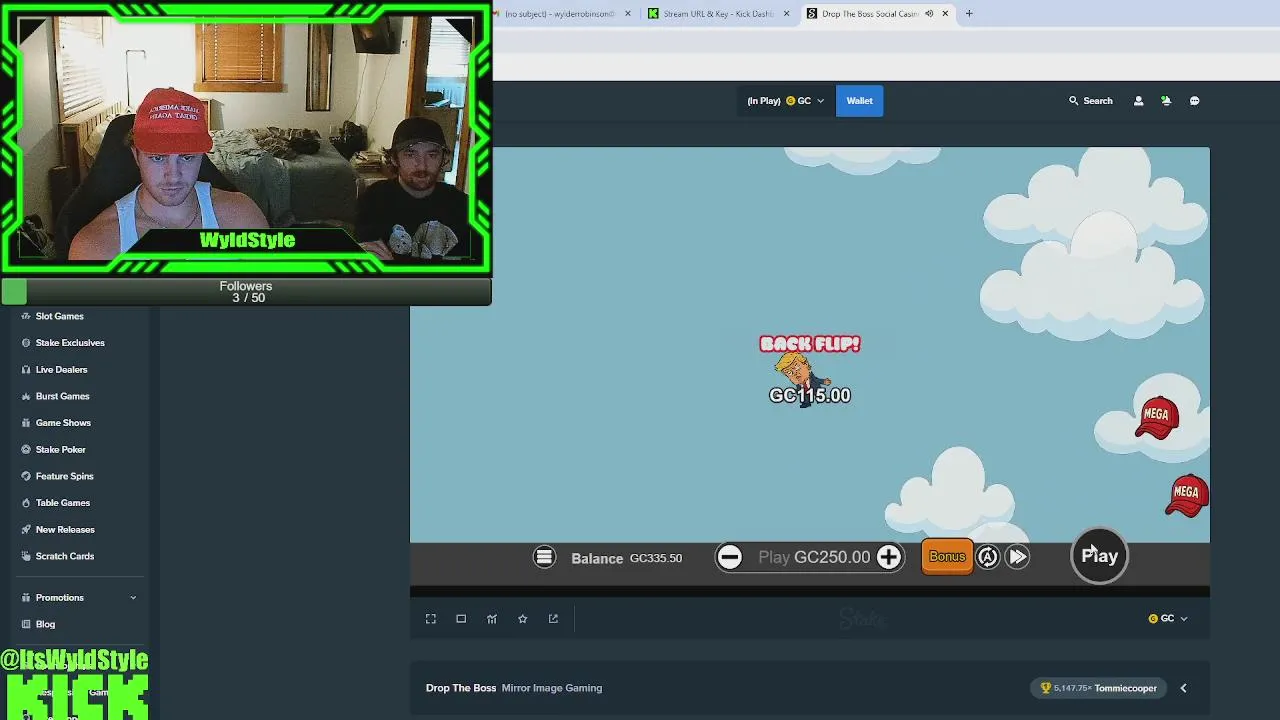Click the upper MEGA cap in game

click(1157, 418)
